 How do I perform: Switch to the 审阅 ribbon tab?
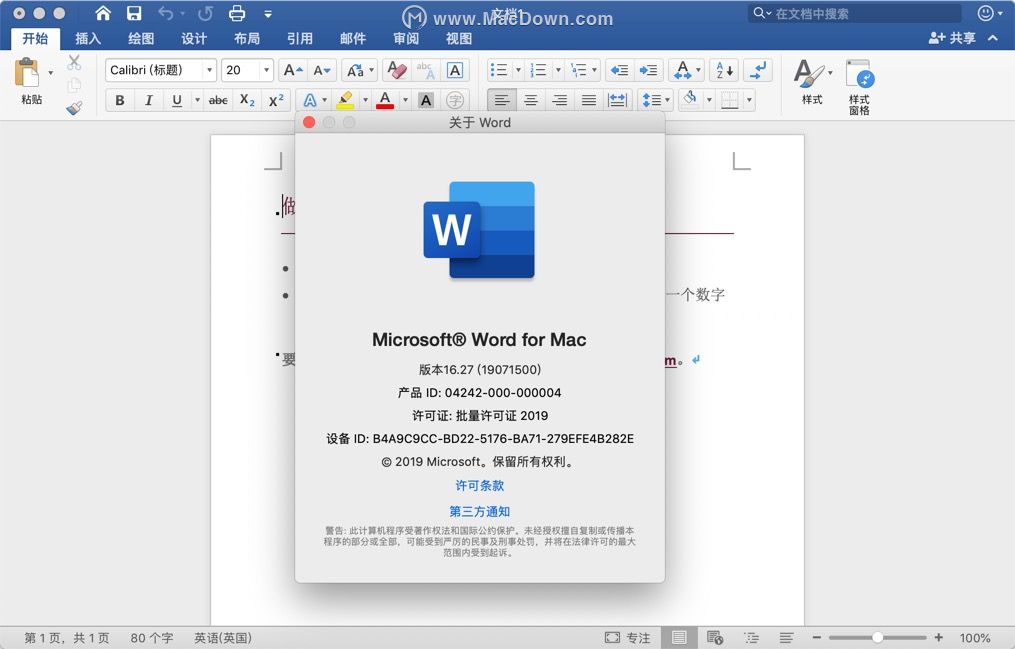(x=406, y=39)
